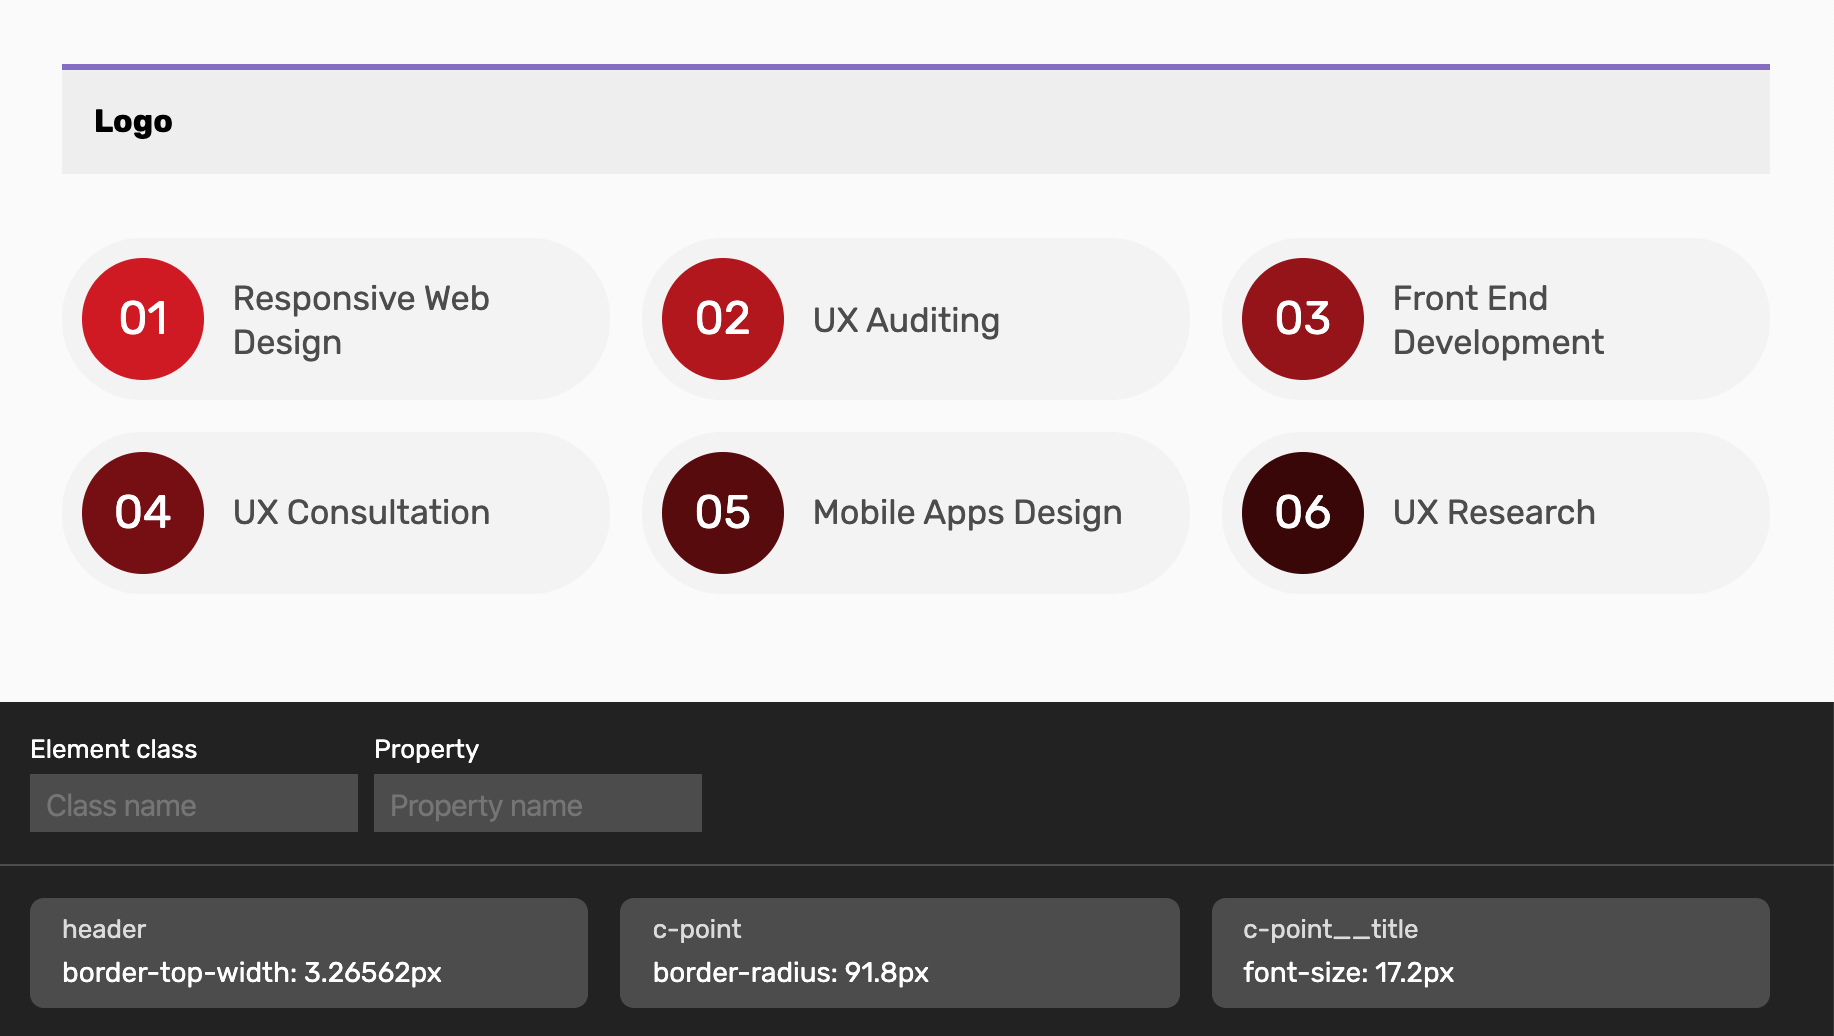The width and height of the screenshot is (1834, 1036).
Task: Choose the Mobile Apps Design title
Action: (x=967, y=513)
